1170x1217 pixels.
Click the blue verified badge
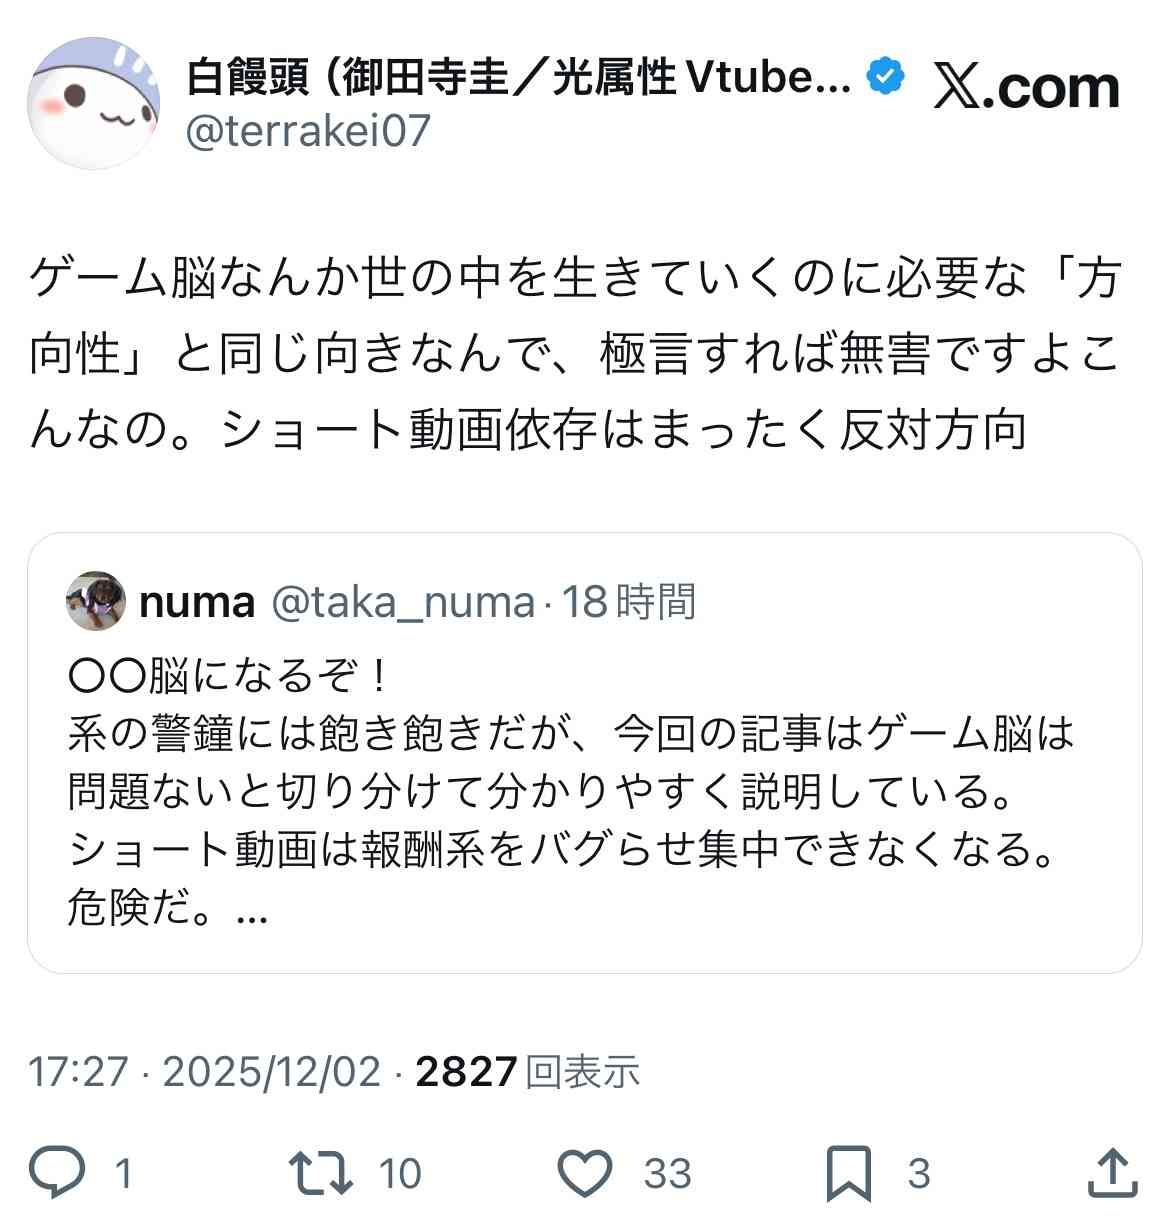(x=885, y=76)
